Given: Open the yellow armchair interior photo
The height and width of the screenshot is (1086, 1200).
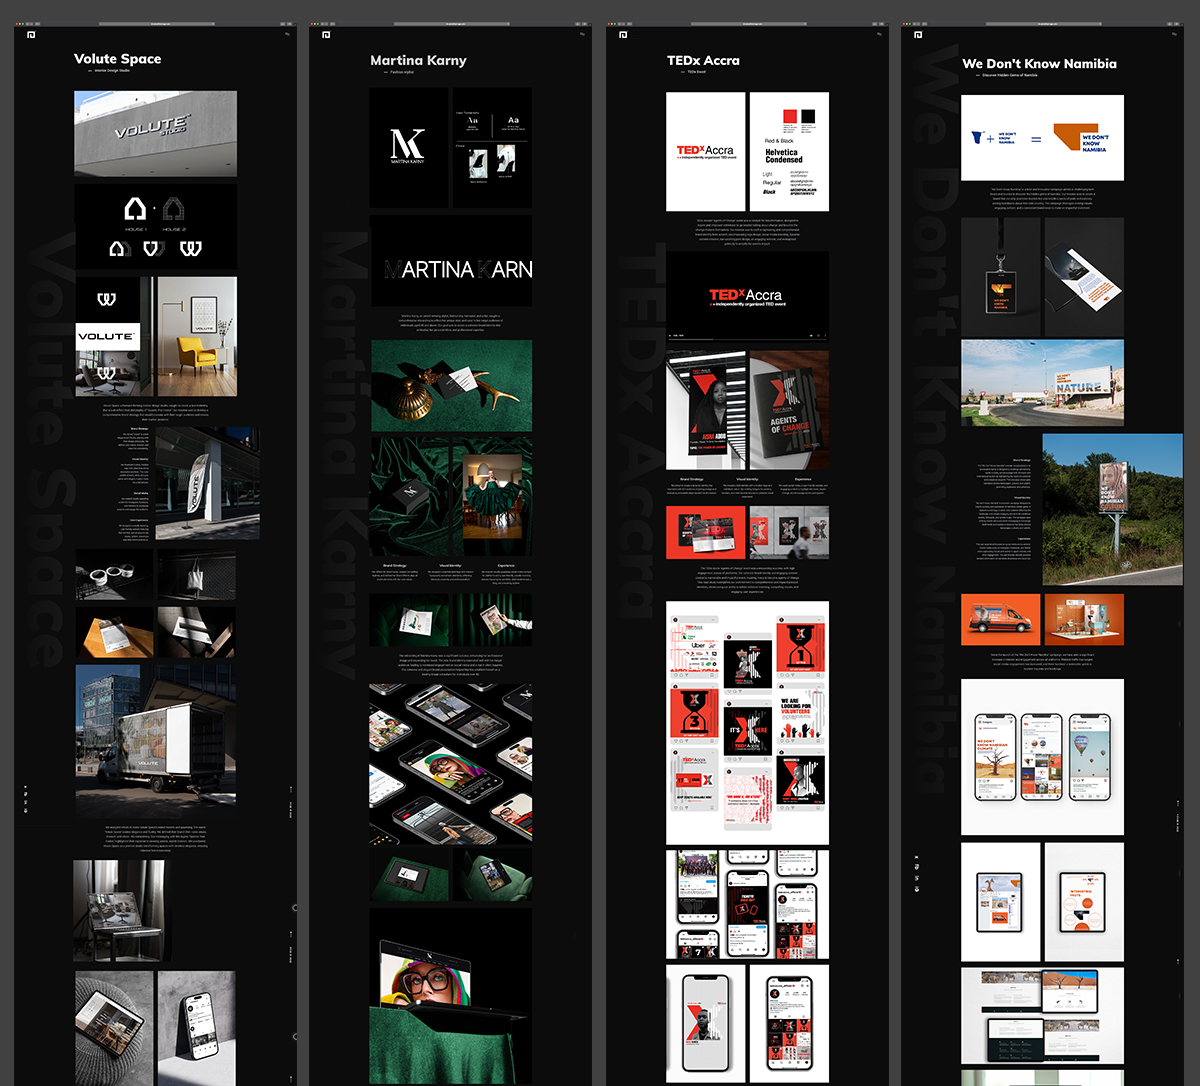Looking at the screenshot, I should click(197, 337).
